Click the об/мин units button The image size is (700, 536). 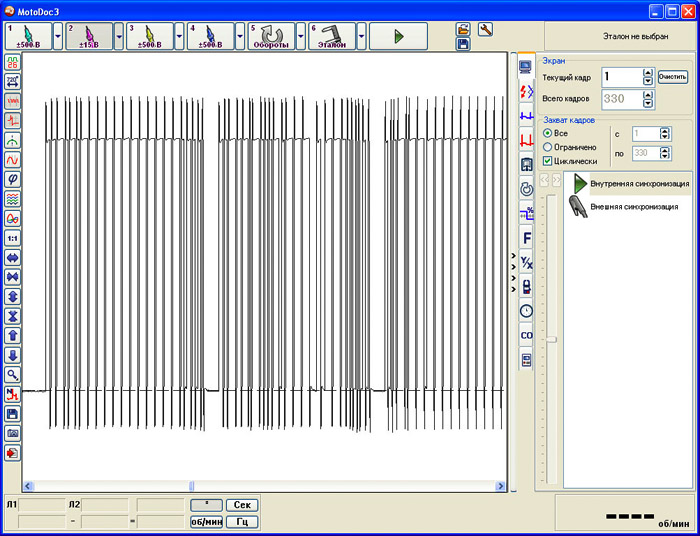pos(206,521)
